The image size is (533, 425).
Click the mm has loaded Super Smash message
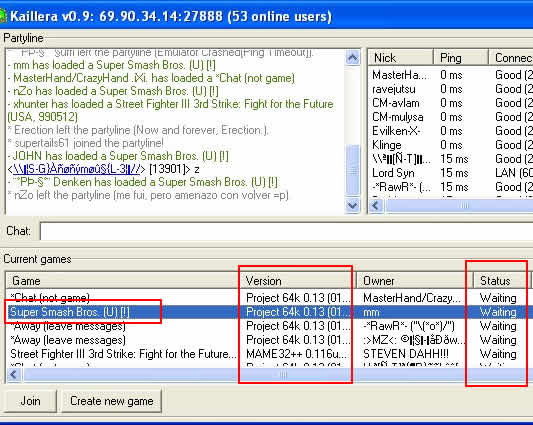coord(111,65)
